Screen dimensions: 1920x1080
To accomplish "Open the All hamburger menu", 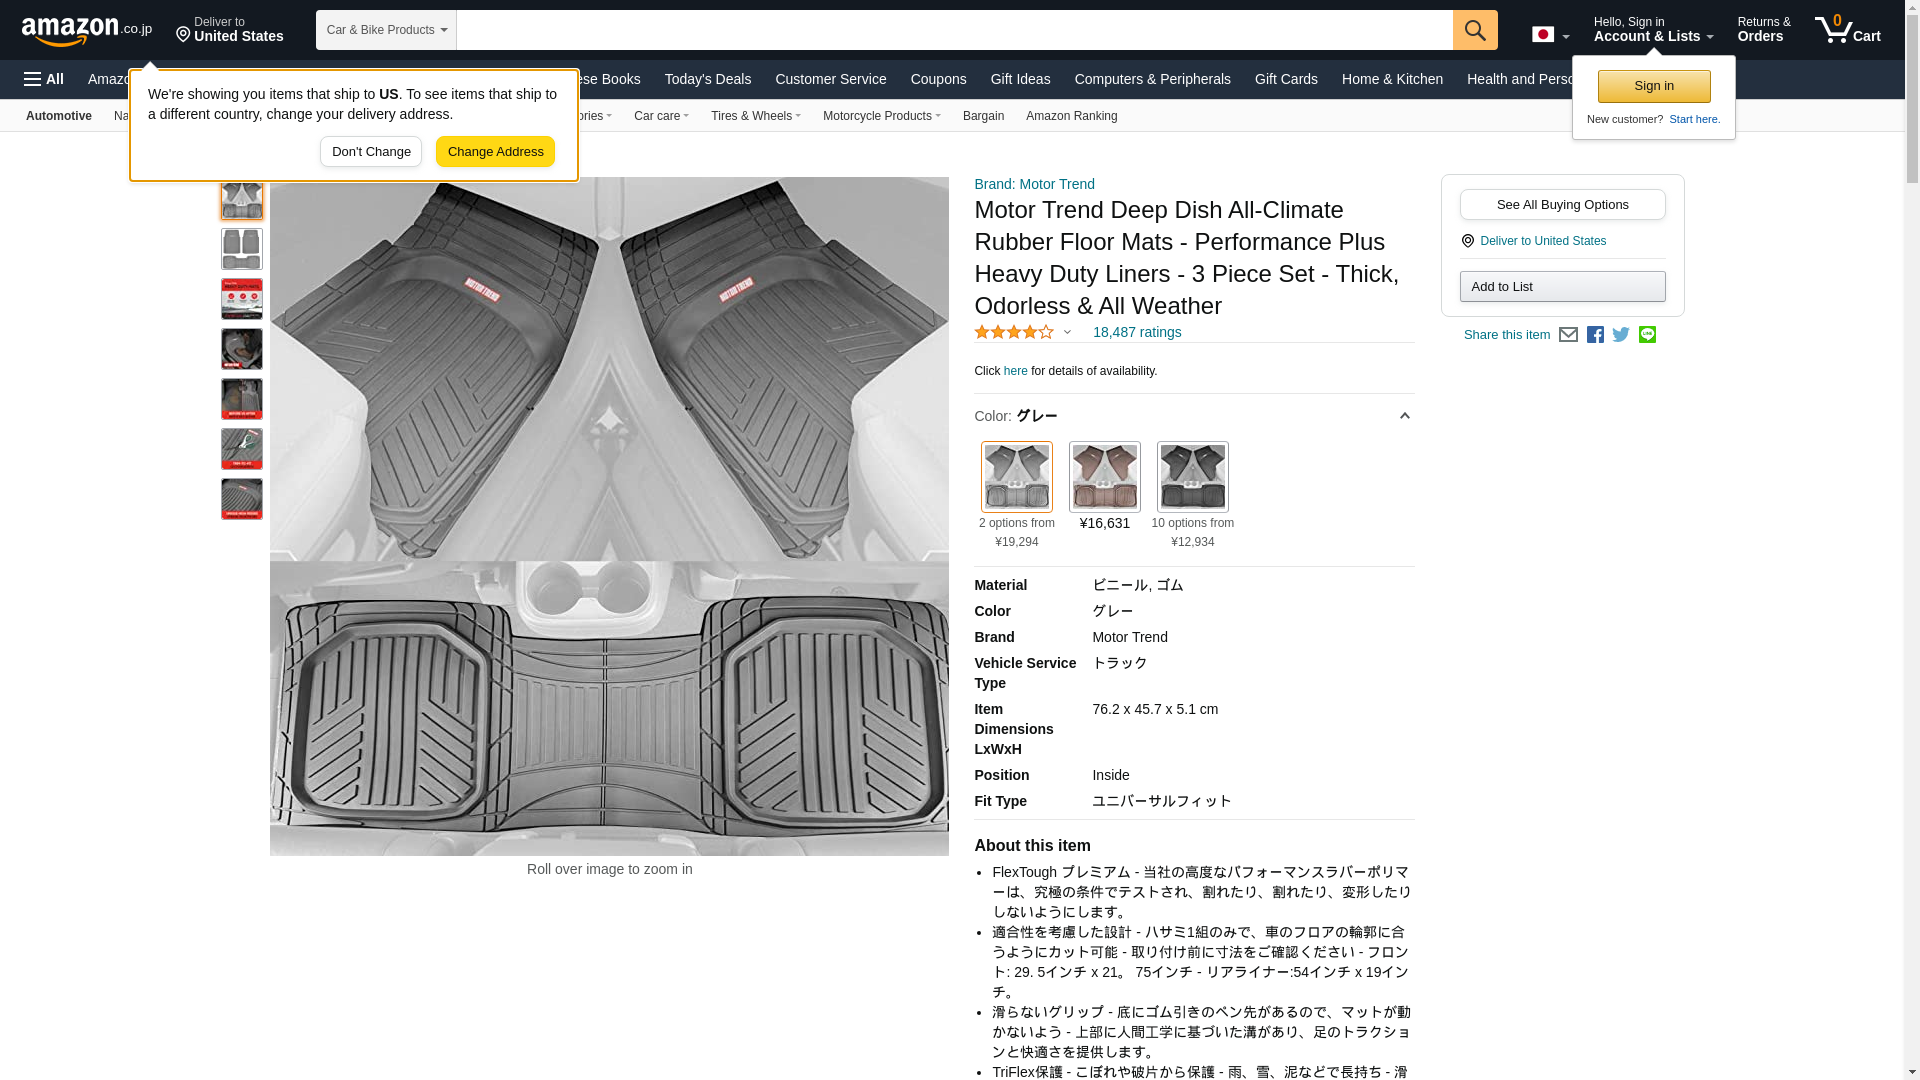I will click(44, 79).
